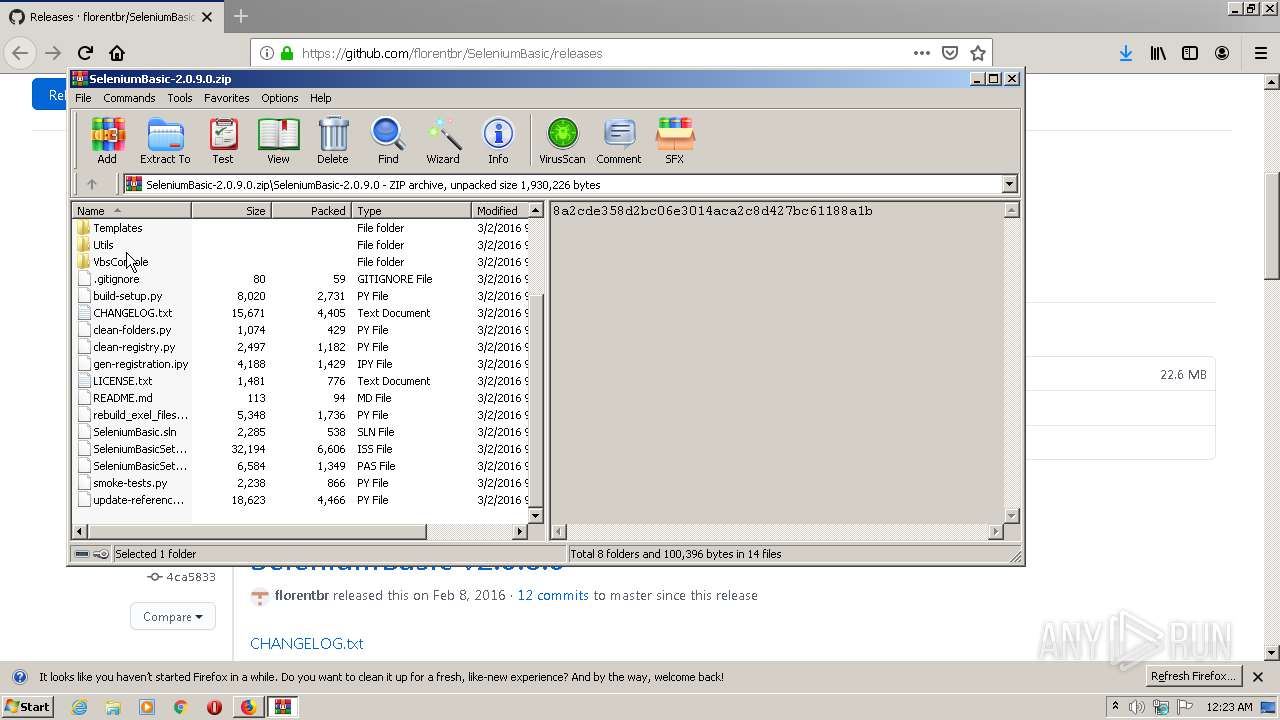1280x720 pixels.
Task: Open the Find magnifier tool
Action: click(x=388, y=140)
